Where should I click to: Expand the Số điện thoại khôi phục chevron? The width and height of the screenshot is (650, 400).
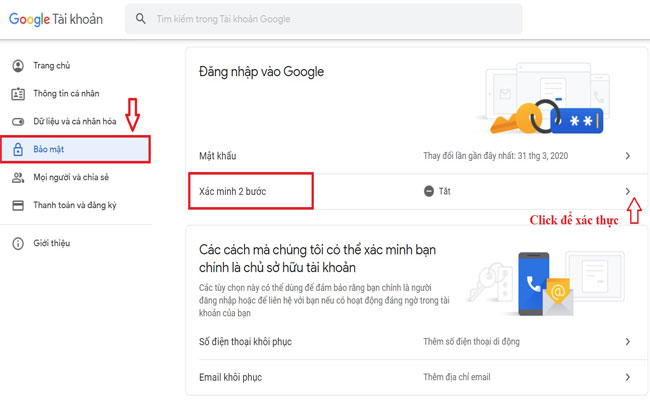628,342
